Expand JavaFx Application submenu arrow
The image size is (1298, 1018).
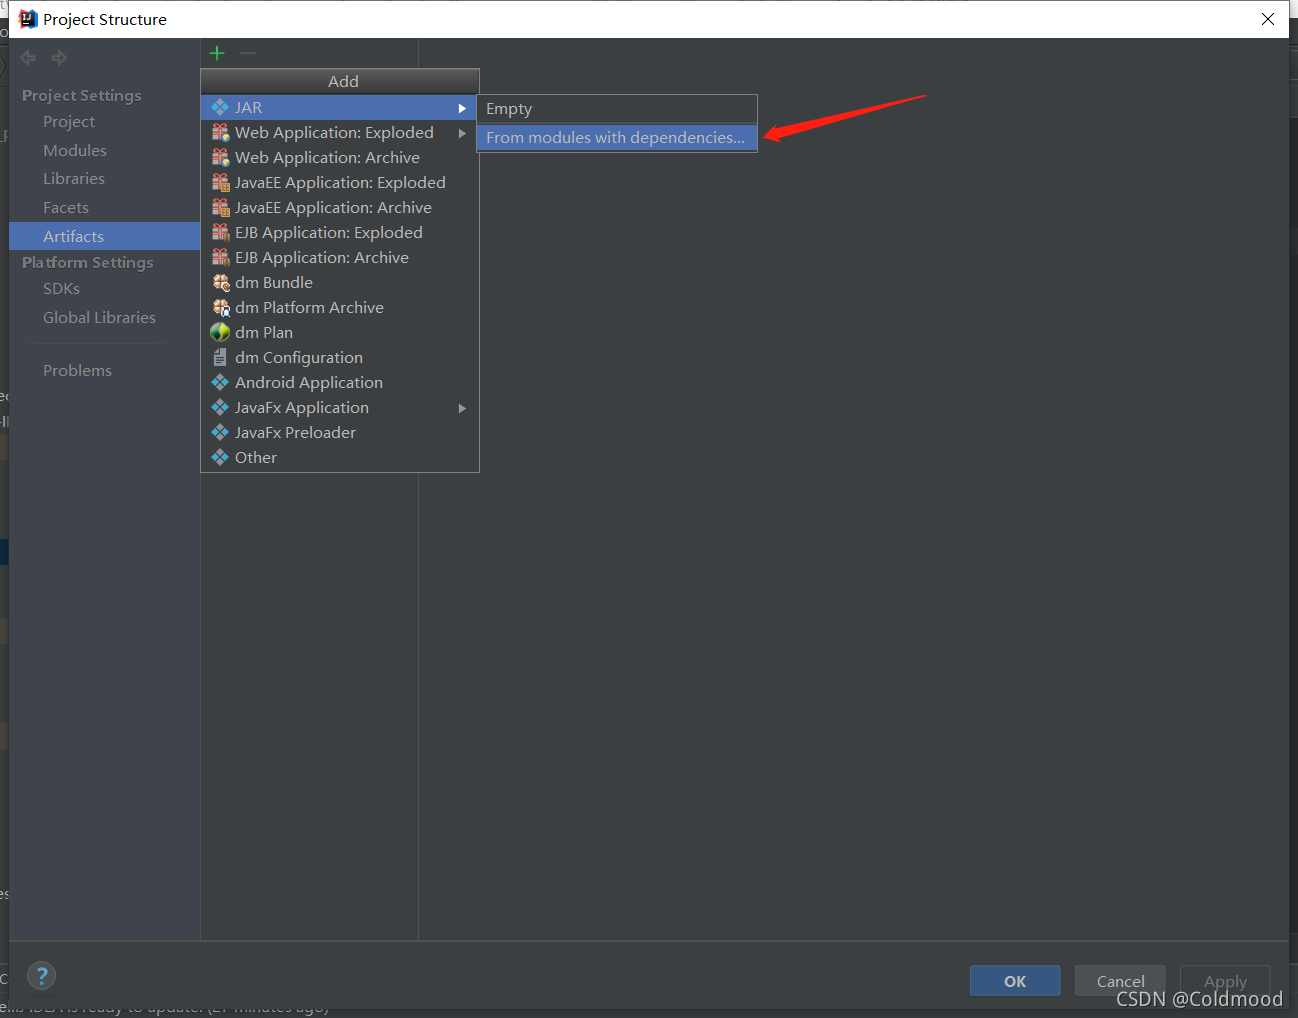[x=462, y=408]
